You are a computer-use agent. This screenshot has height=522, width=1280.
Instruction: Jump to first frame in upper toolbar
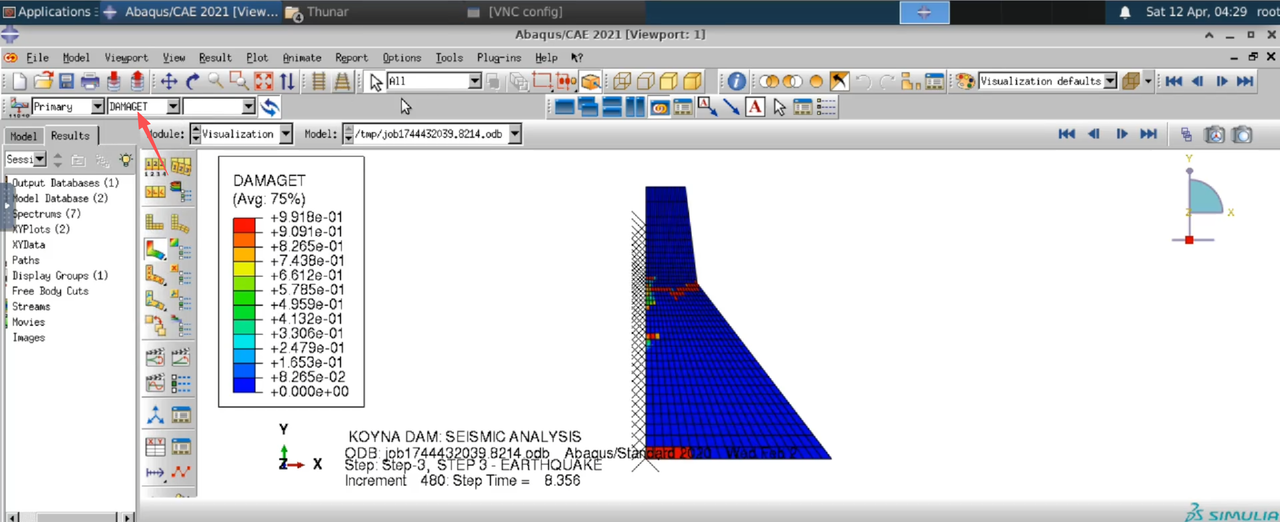click(1174, 81)
